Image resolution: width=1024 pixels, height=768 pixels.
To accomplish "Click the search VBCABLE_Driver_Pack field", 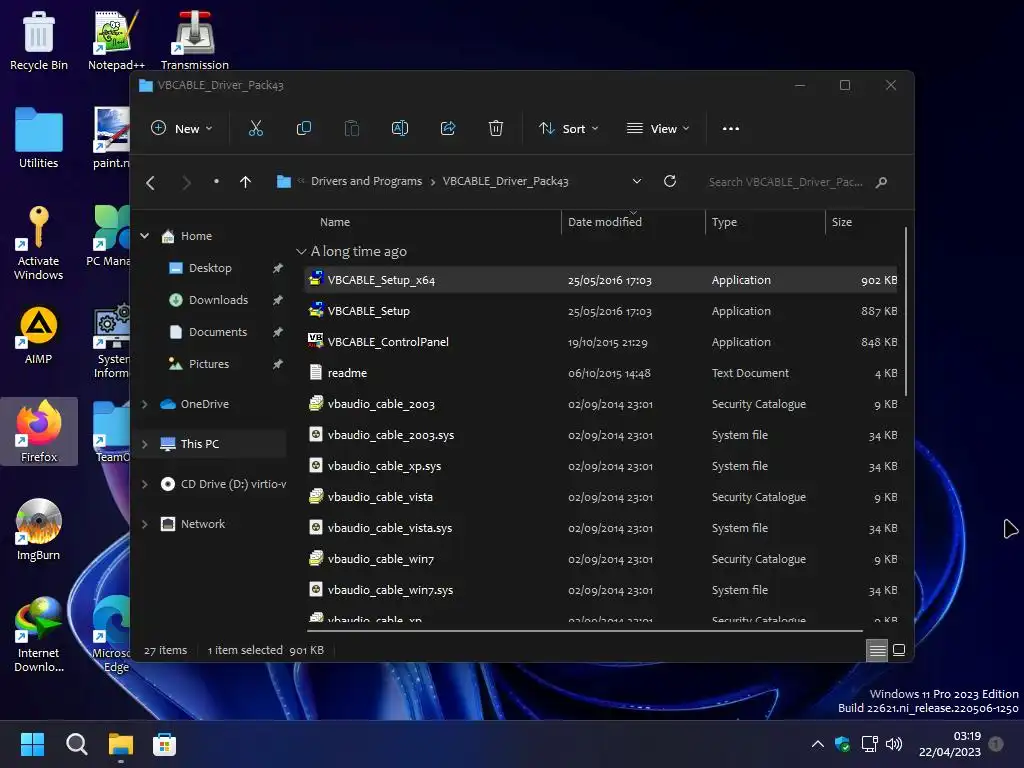I will (786, 182).
